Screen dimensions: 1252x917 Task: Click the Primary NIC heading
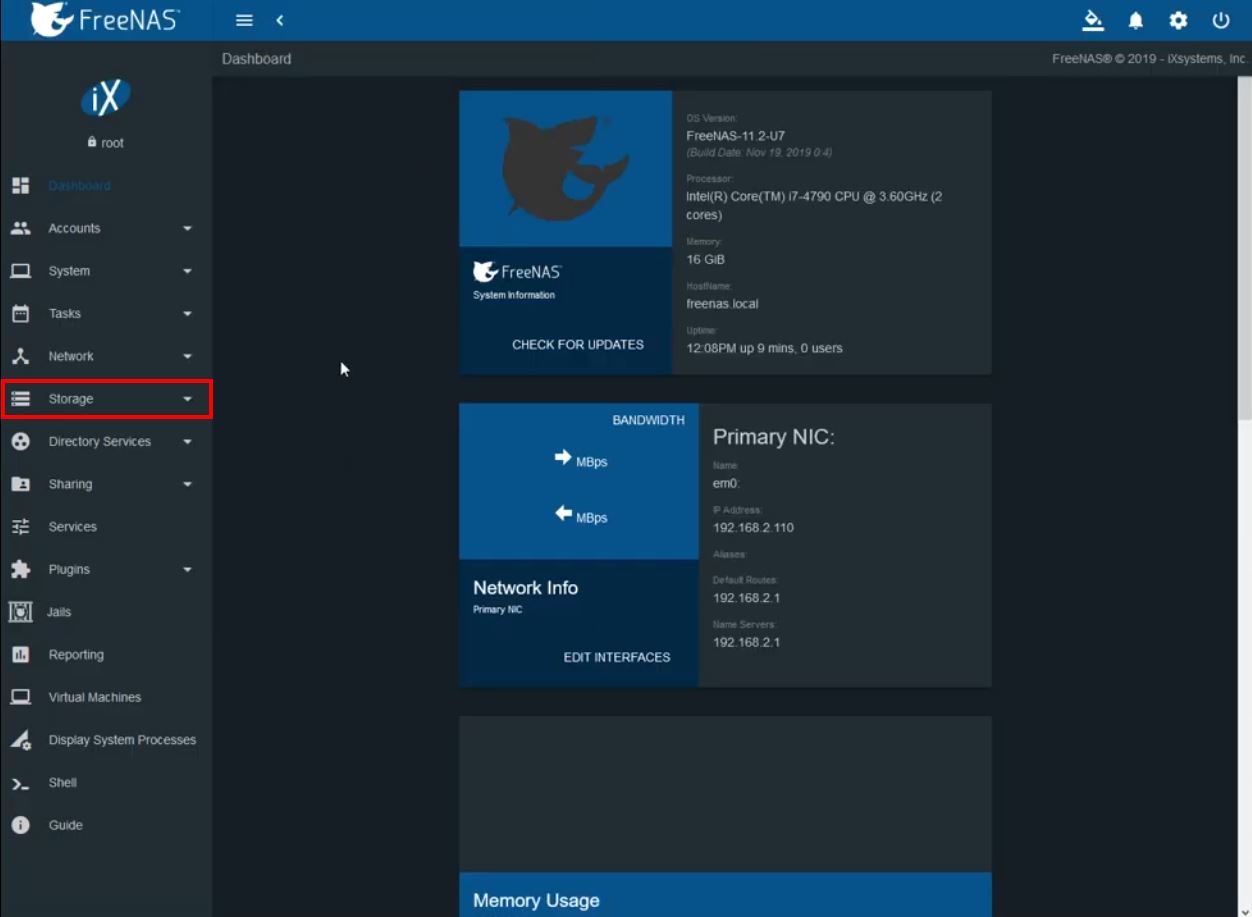click(x=773, y=437)
